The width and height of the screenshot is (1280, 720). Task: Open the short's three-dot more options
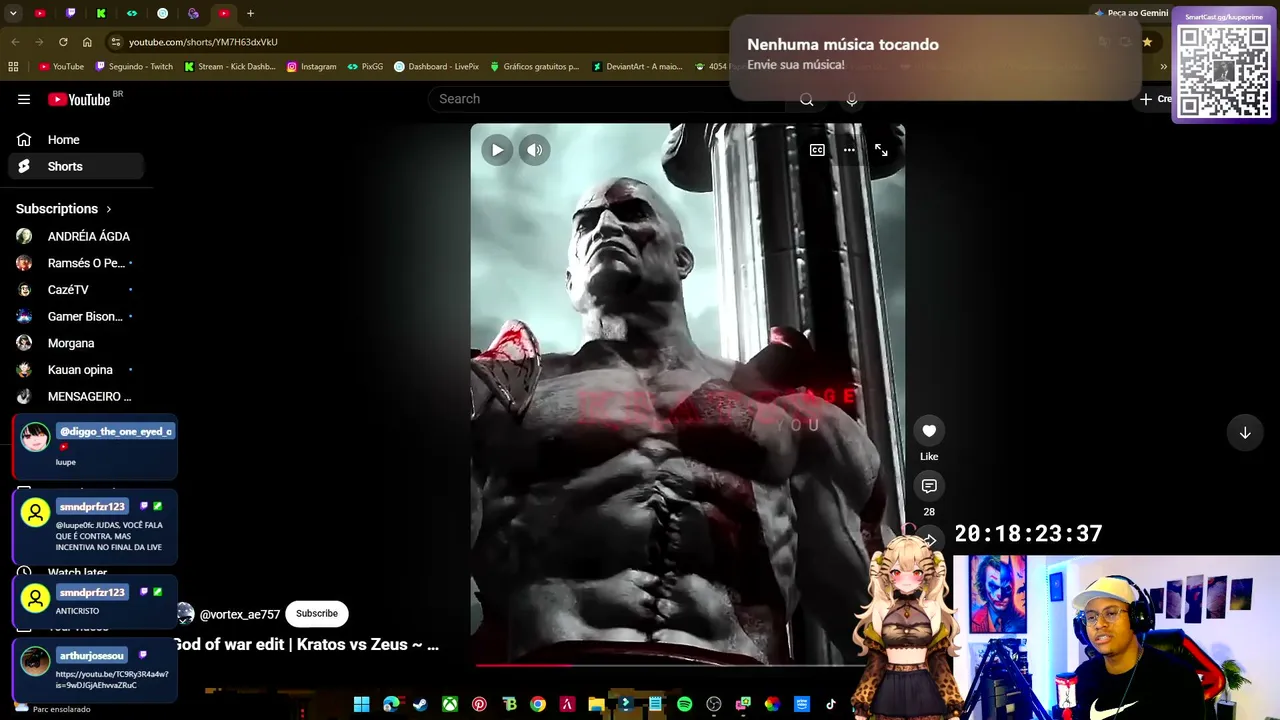tap(849, 150)
